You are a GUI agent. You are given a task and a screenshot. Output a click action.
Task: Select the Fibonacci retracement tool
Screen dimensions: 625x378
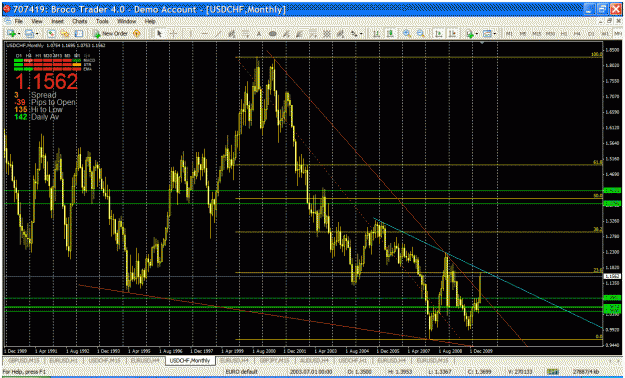tap(246, 34)
